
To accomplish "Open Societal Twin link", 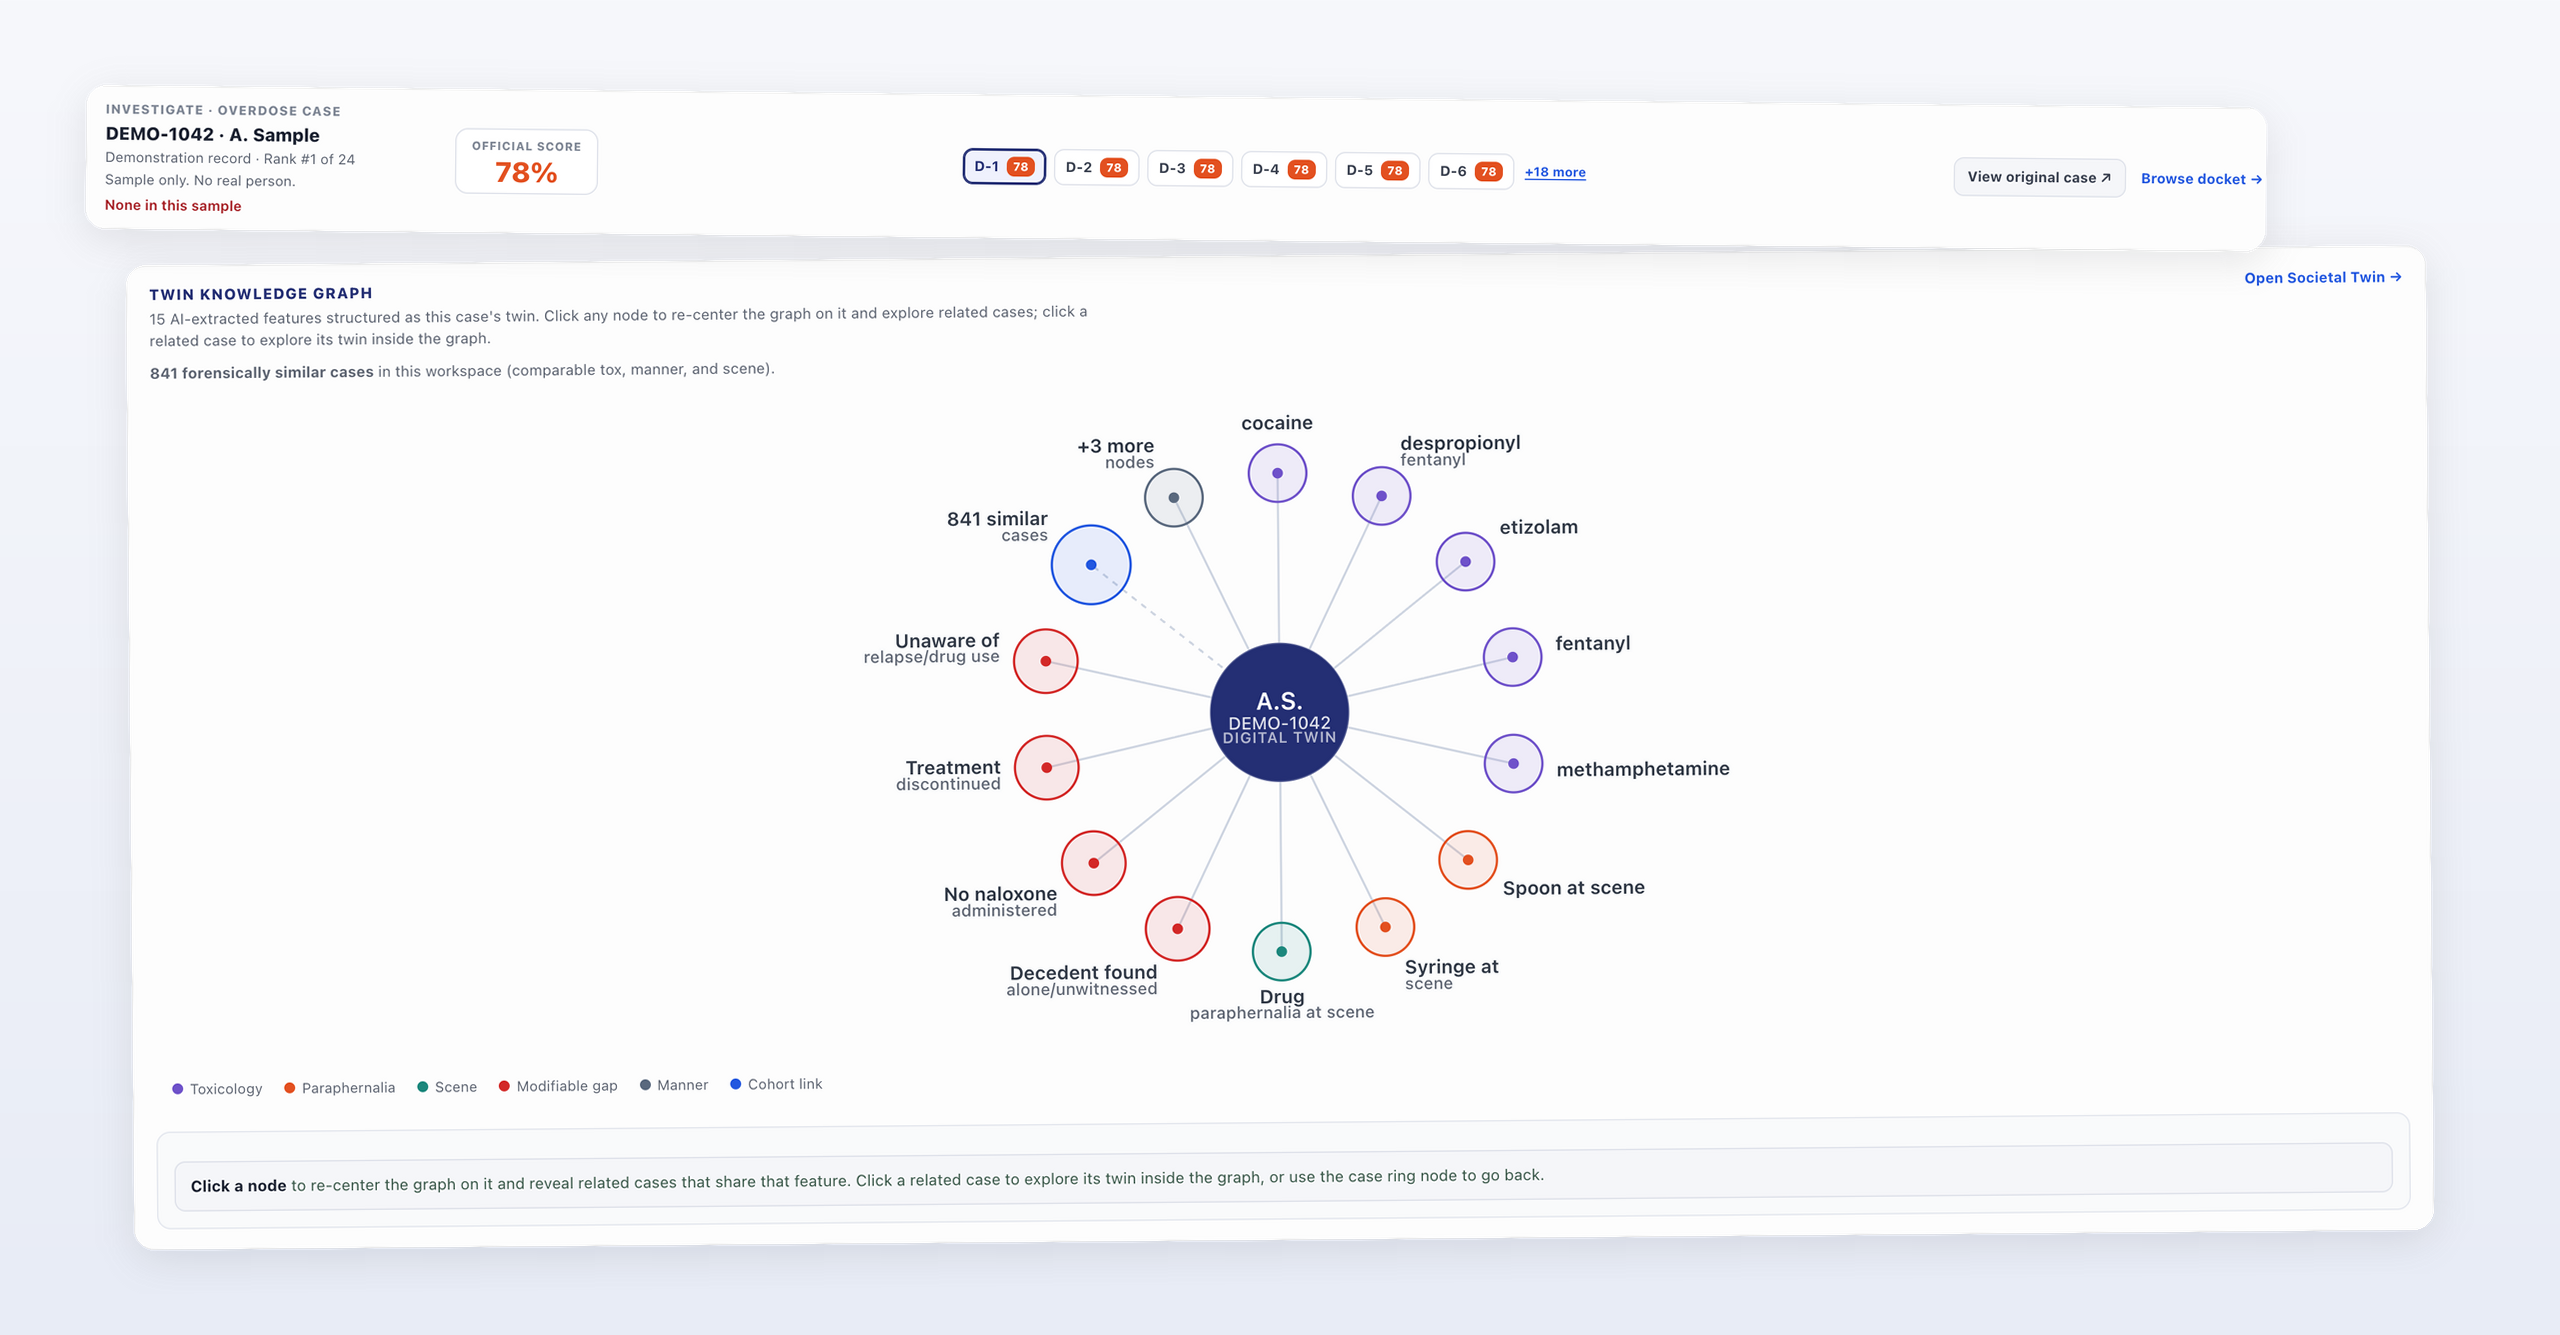I will 2322,277.
